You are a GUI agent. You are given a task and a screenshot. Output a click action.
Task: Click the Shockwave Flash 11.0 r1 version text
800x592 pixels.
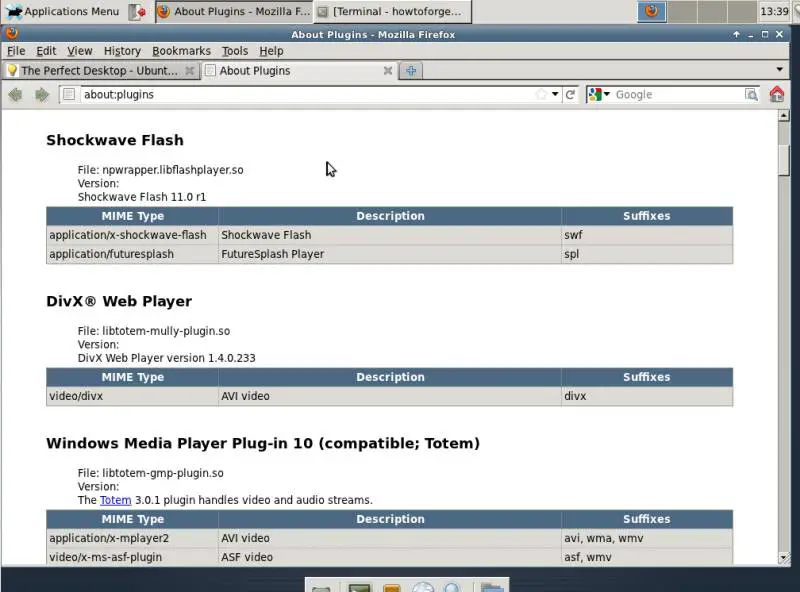(142, 197)
